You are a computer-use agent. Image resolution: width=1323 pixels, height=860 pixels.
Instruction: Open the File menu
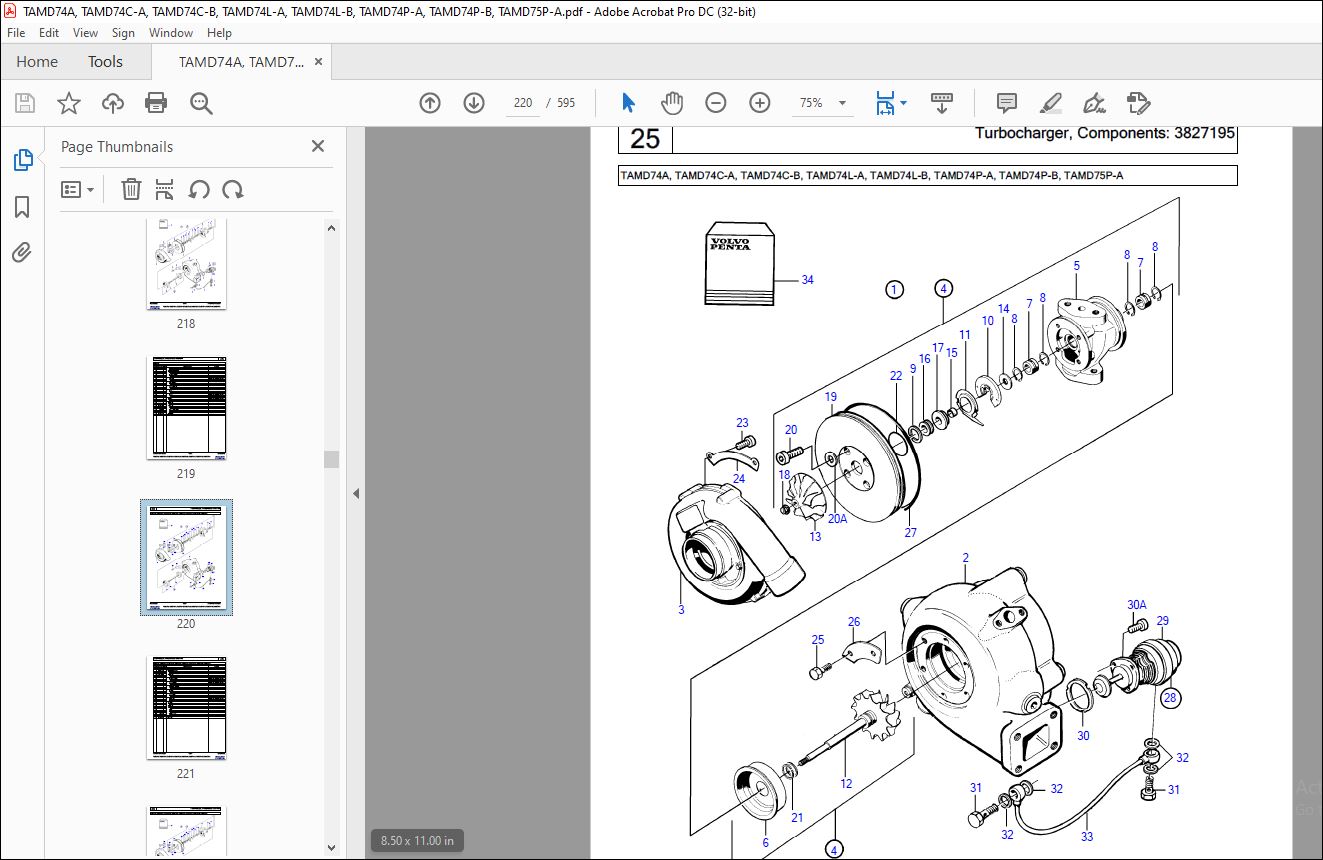pos(16,33)
